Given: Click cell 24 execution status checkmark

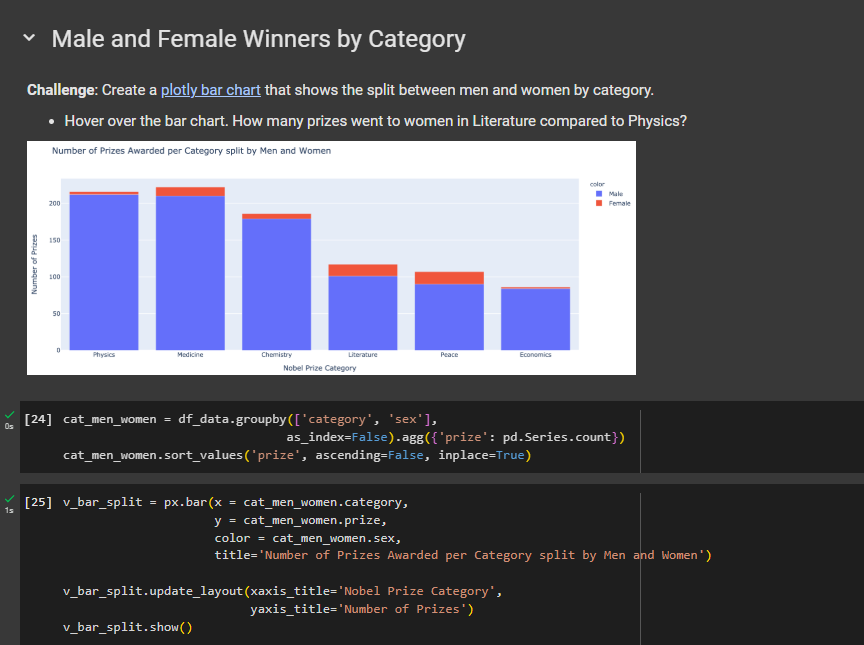Looking at the screenshot, I should click(9, 415).
